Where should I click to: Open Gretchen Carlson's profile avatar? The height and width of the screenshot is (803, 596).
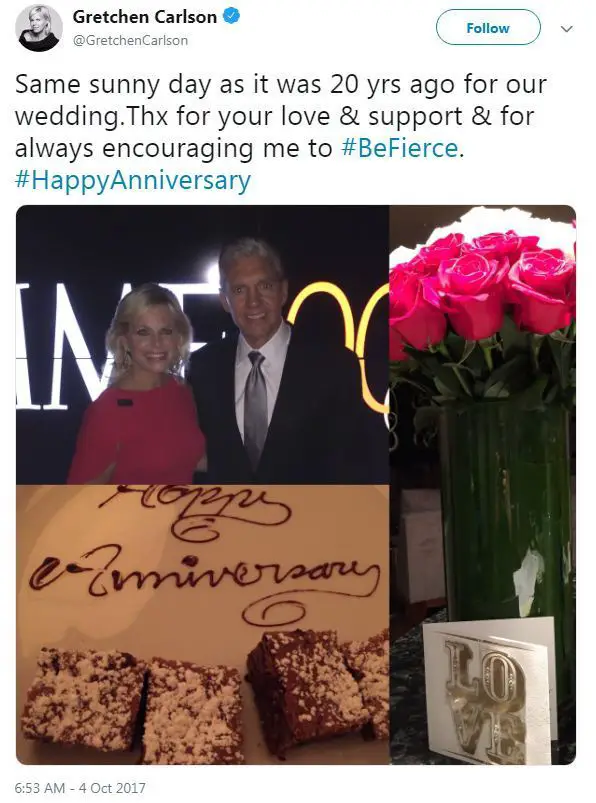39,29
